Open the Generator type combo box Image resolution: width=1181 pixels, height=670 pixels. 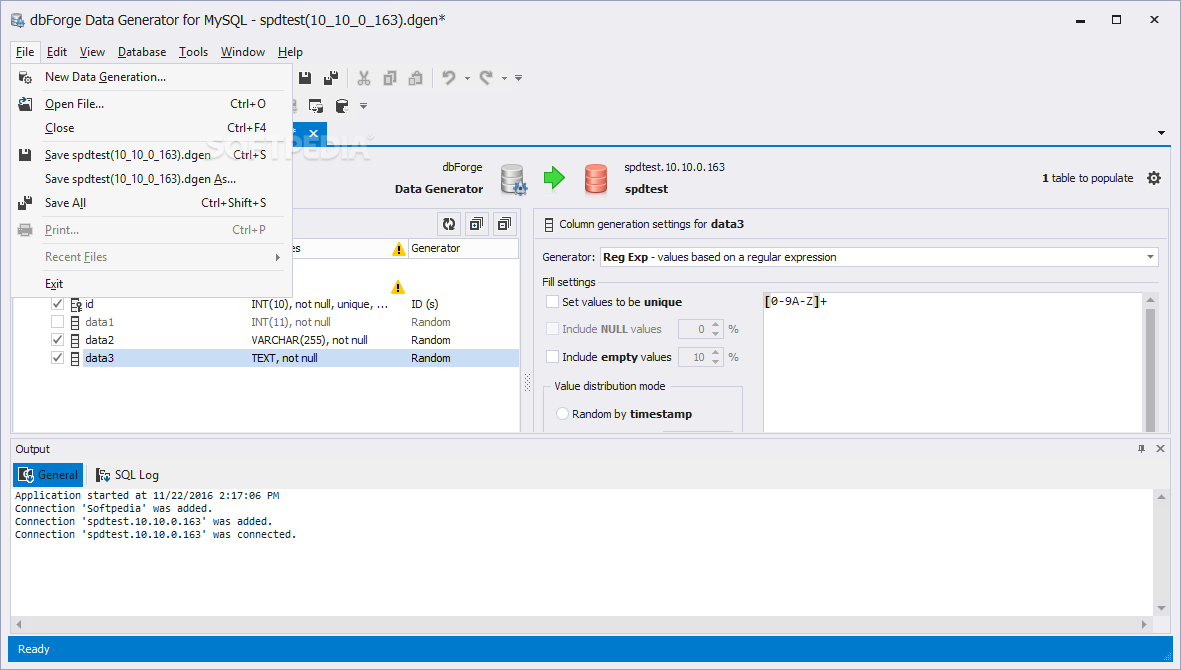point(879,257)
